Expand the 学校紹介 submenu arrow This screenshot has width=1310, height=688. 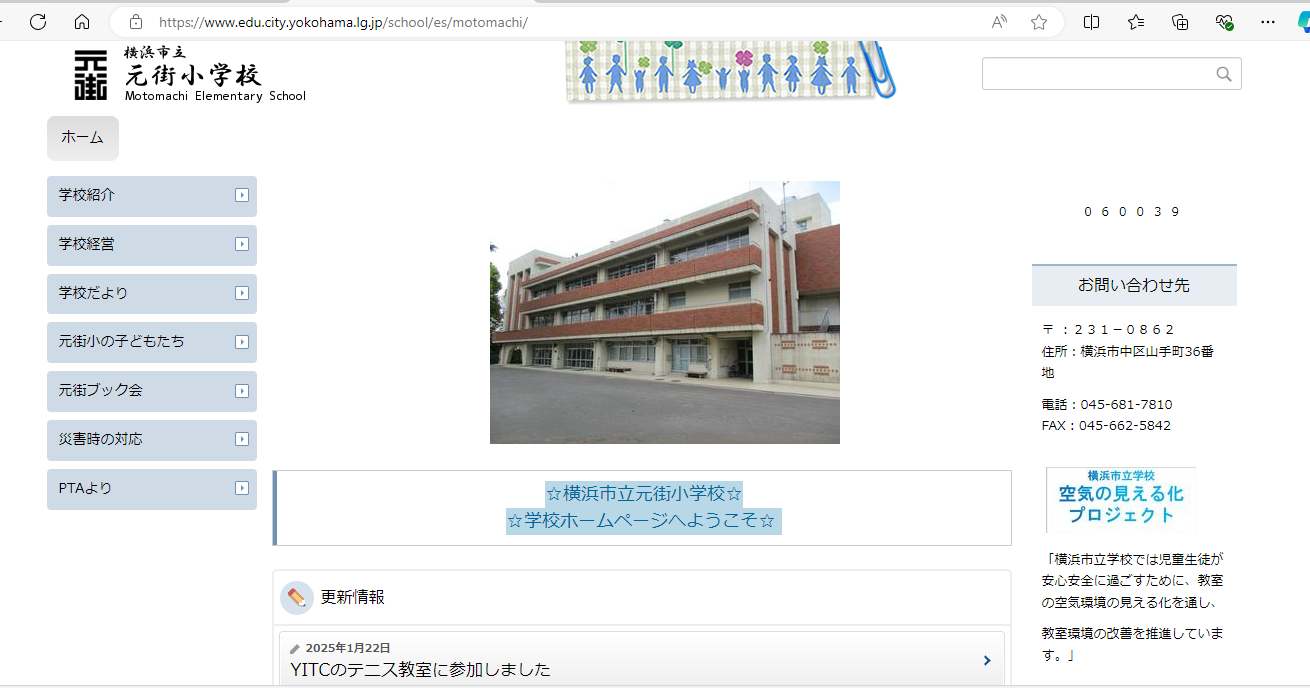(241, 195)
